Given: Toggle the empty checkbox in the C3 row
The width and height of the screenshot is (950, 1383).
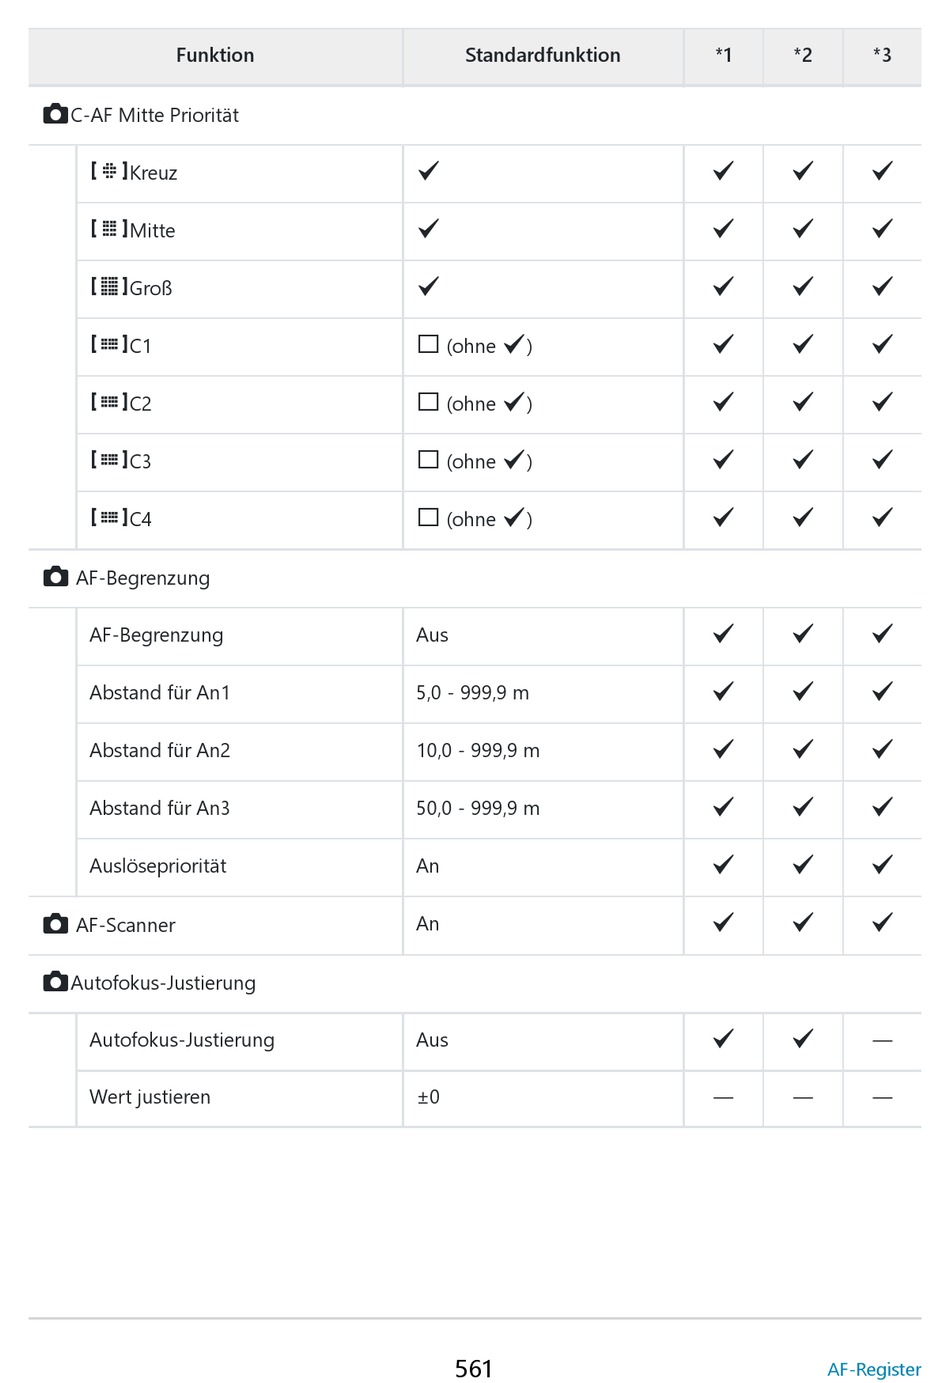Looking at the screenshot, I should [x=428, y=460].
